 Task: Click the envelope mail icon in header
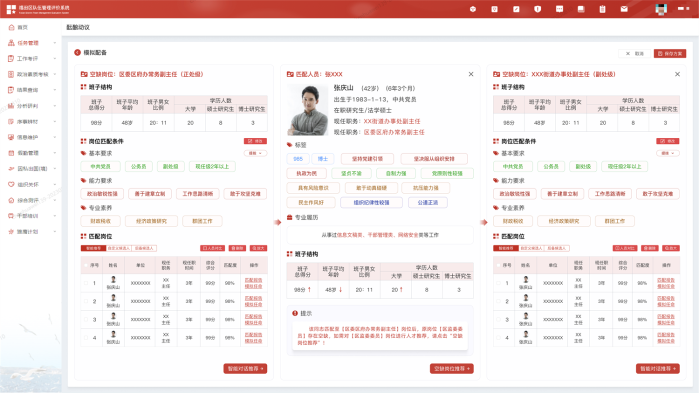(624, 9)
